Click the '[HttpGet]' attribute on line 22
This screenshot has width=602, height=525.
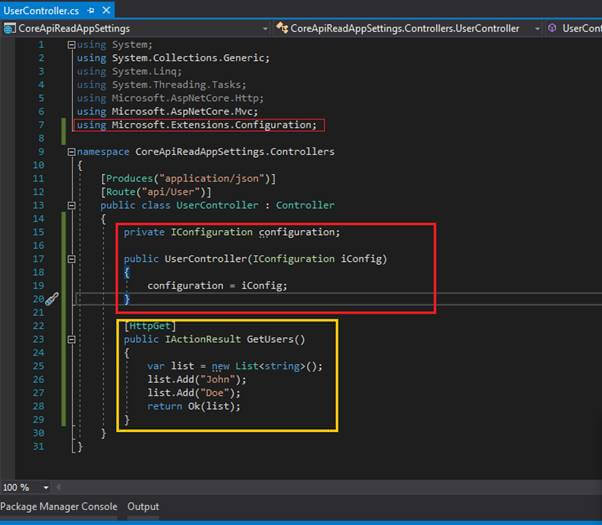tap(150, 326)
